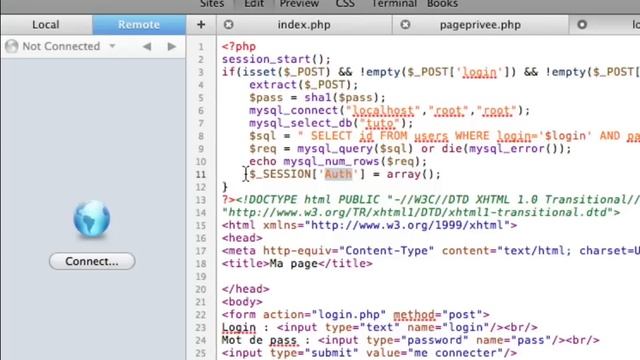Go back with the left arrow
This screenshot has width=640, height=360.
coord(147,47)
